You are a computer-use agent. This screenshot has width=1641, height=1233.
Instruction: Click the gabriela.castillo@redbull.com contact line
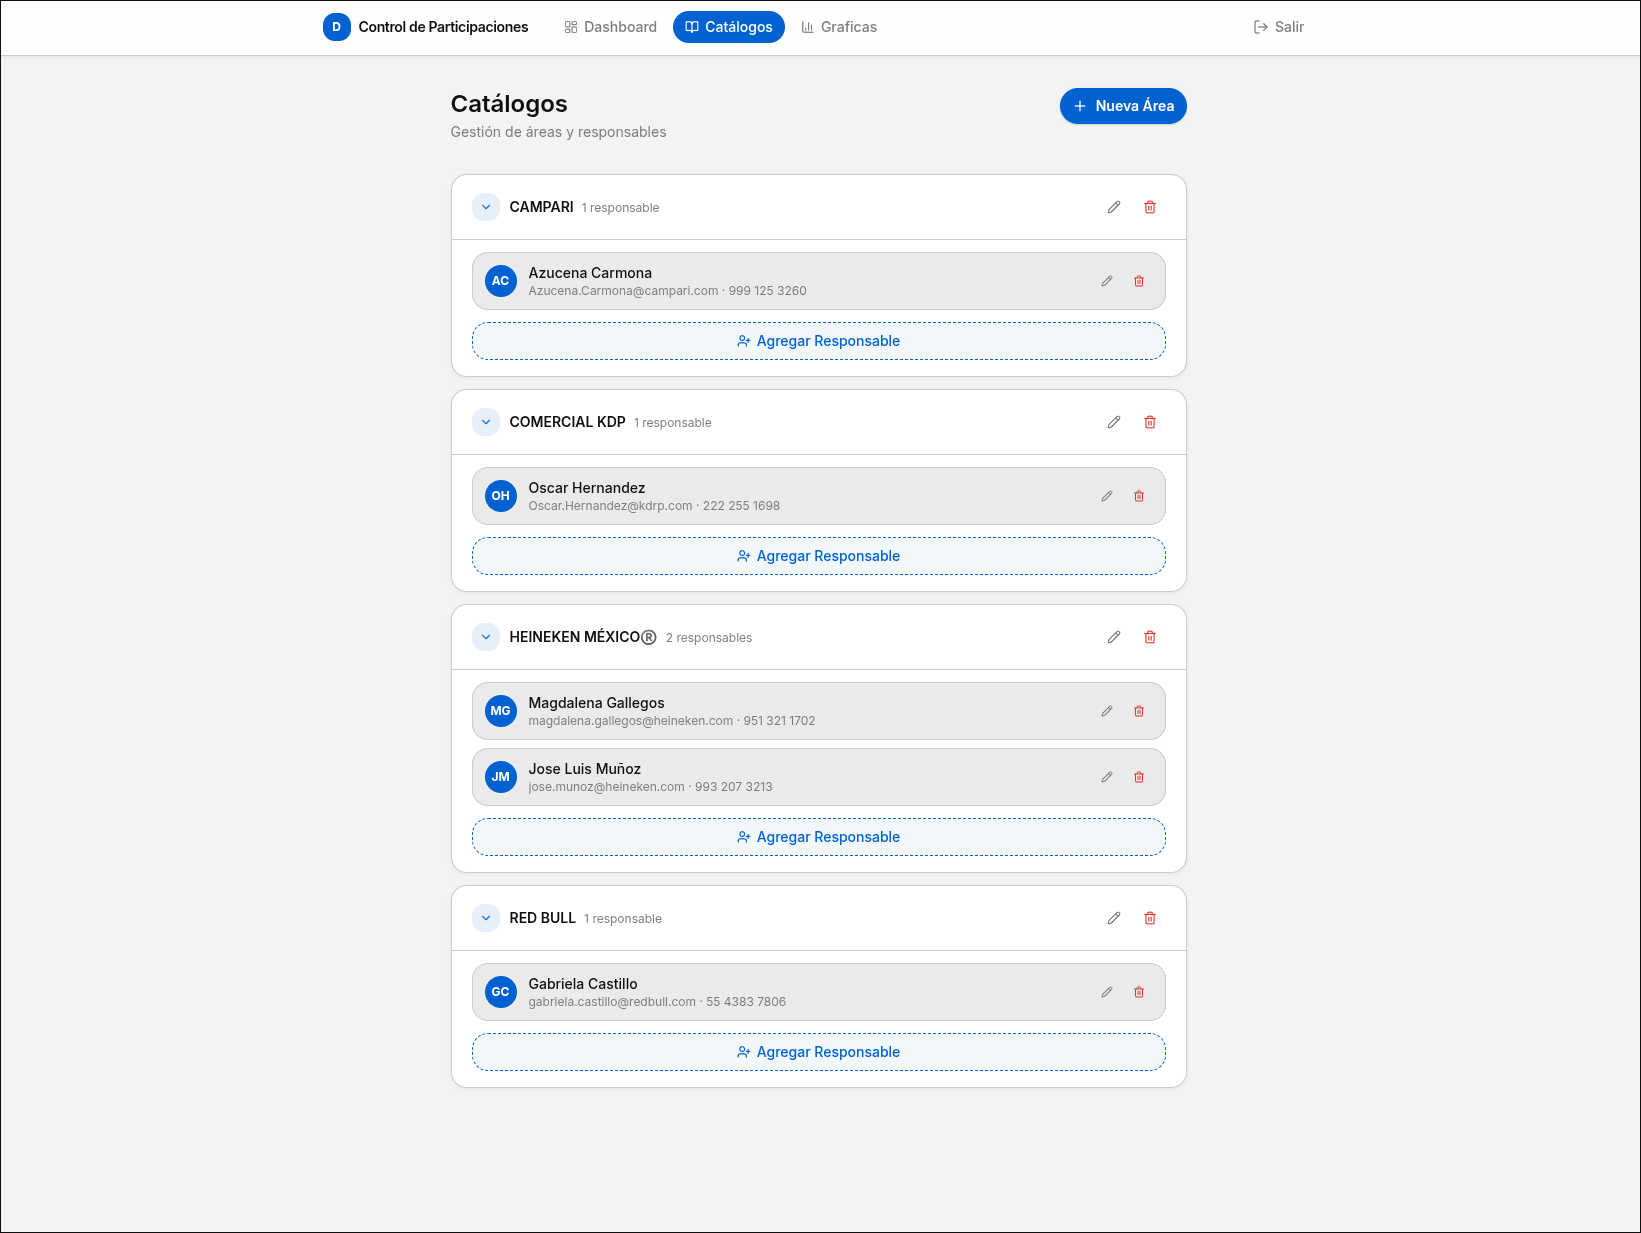[657, 1002]
